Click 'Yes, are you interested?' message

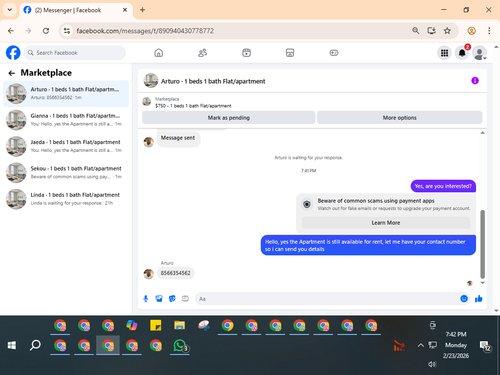pos(443,186)
